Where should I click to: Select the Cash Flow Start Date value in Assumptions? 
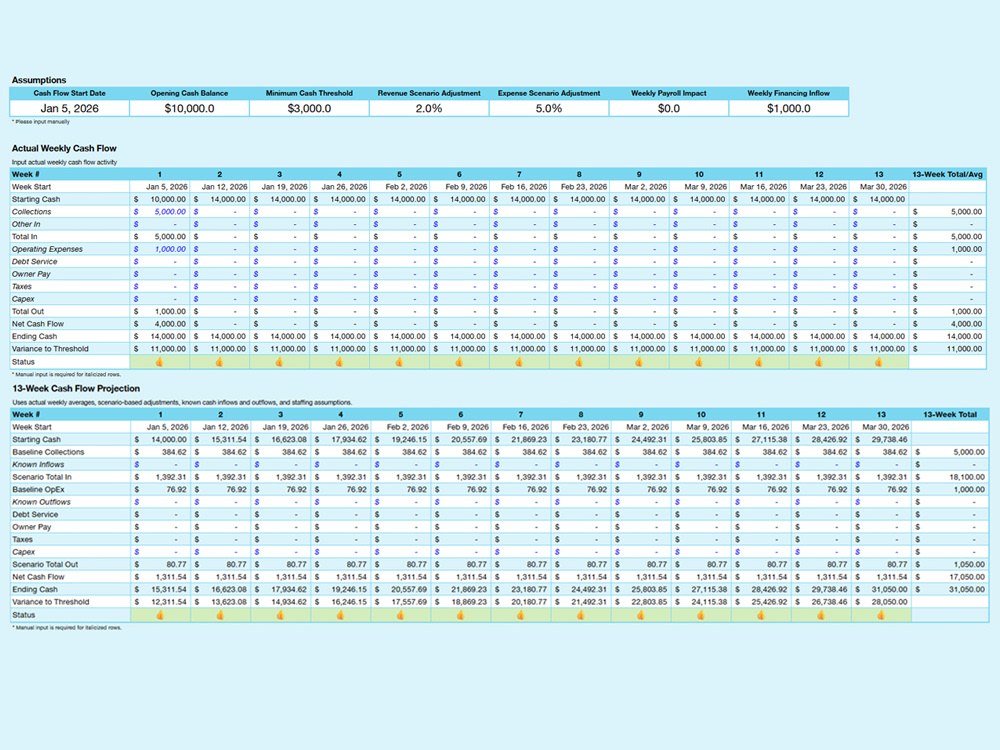[x=70, y=108]
